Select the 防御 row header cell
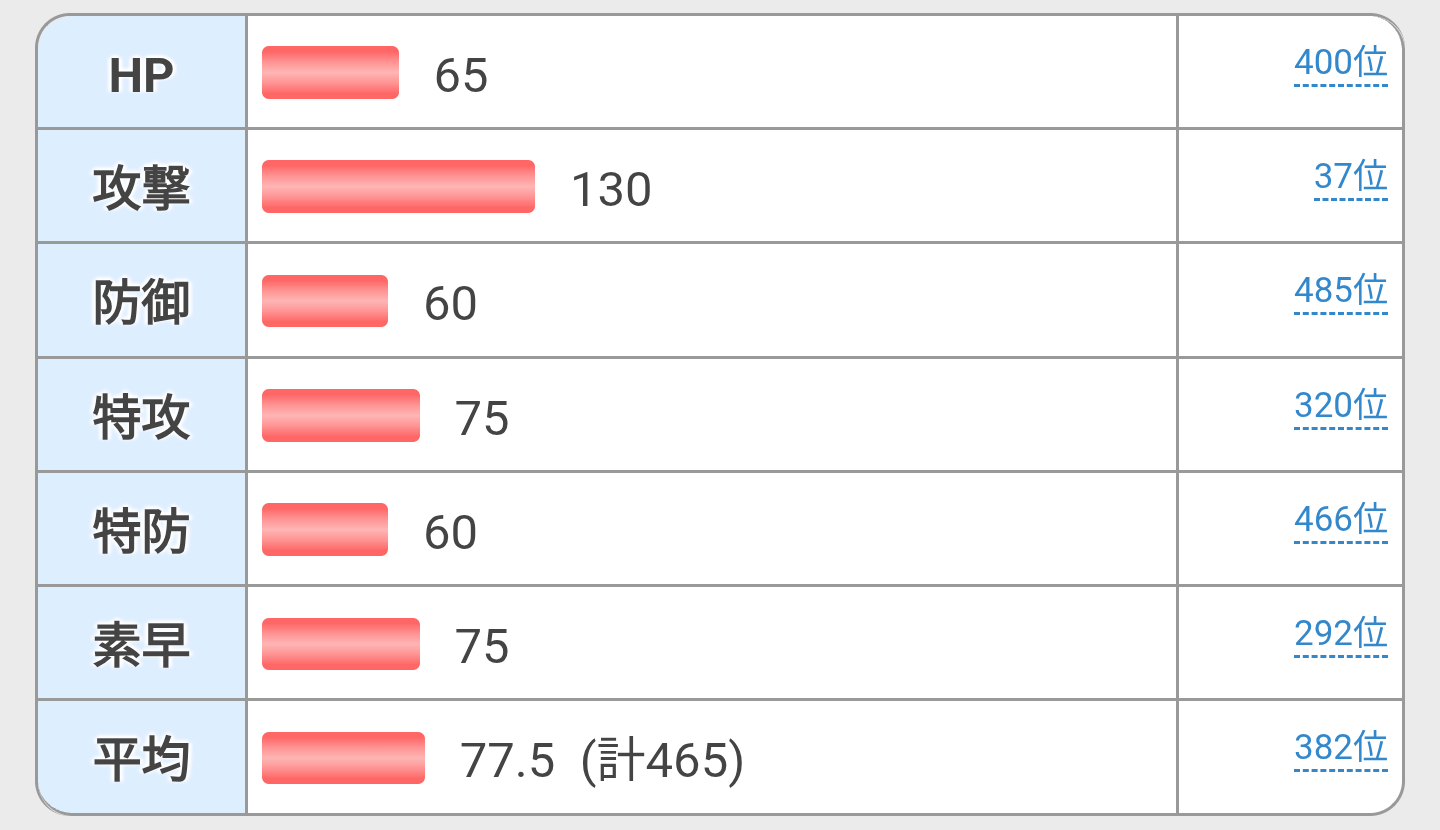 pos(141,301)
